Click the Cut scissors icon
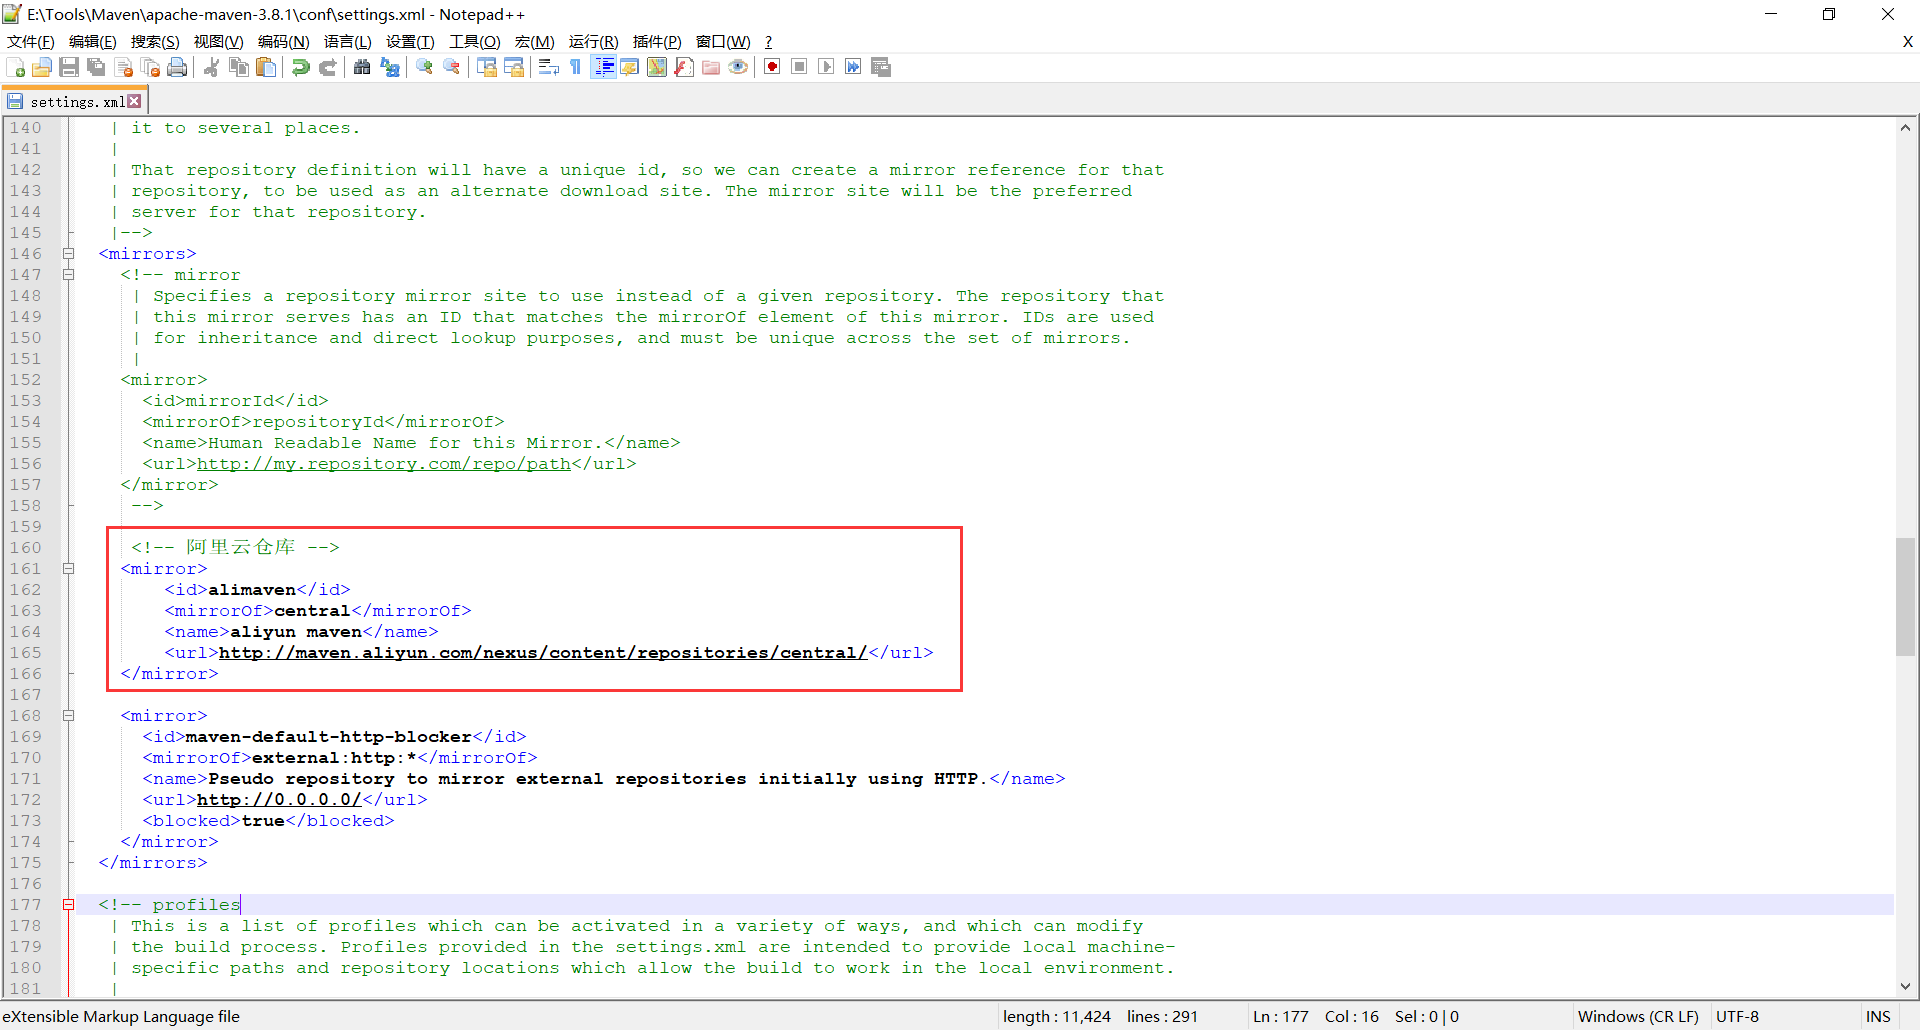 click(x=211, y=67)
